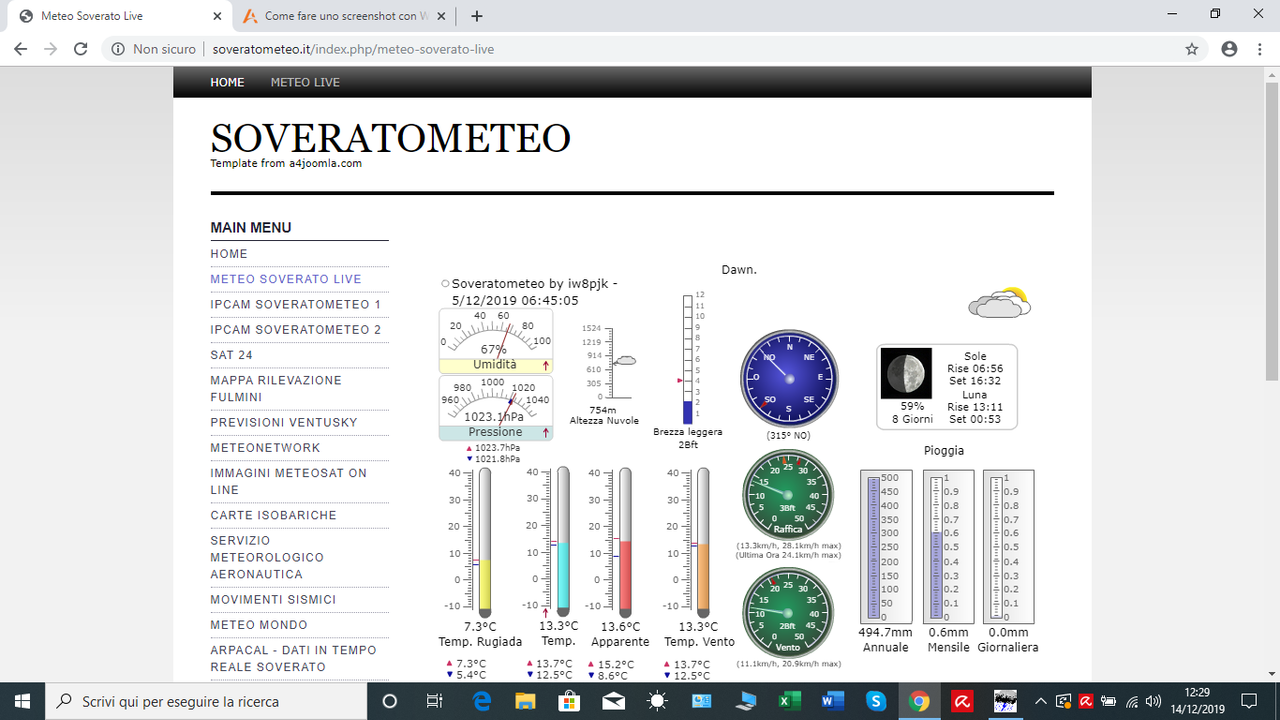
Task: Click the up arrow on the Umidità panel
Action: (x=547, y=367)
